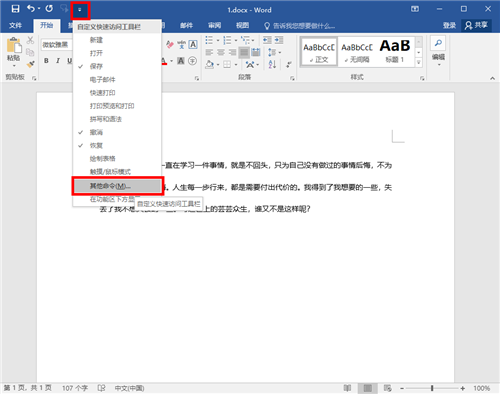Toggle Bold formatting button

point(46,61)
